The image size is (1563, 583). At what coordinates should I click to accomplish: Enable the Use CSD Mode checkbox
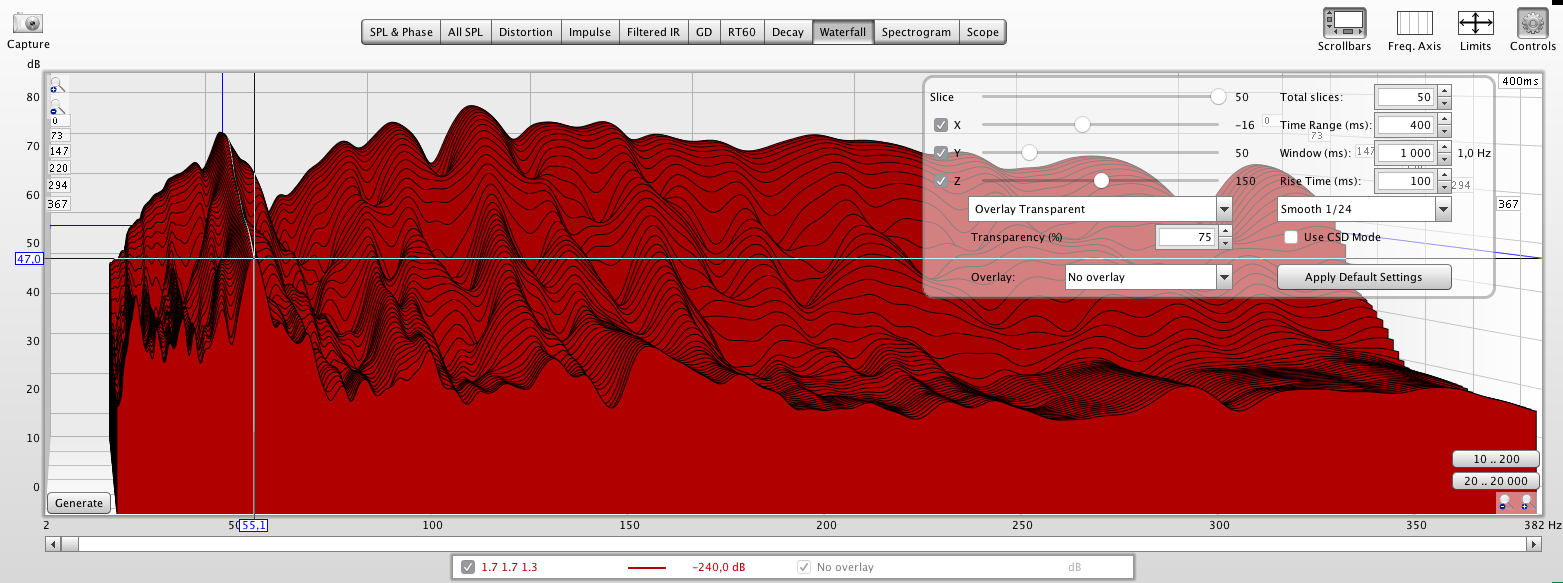(x=1291, y=237)
